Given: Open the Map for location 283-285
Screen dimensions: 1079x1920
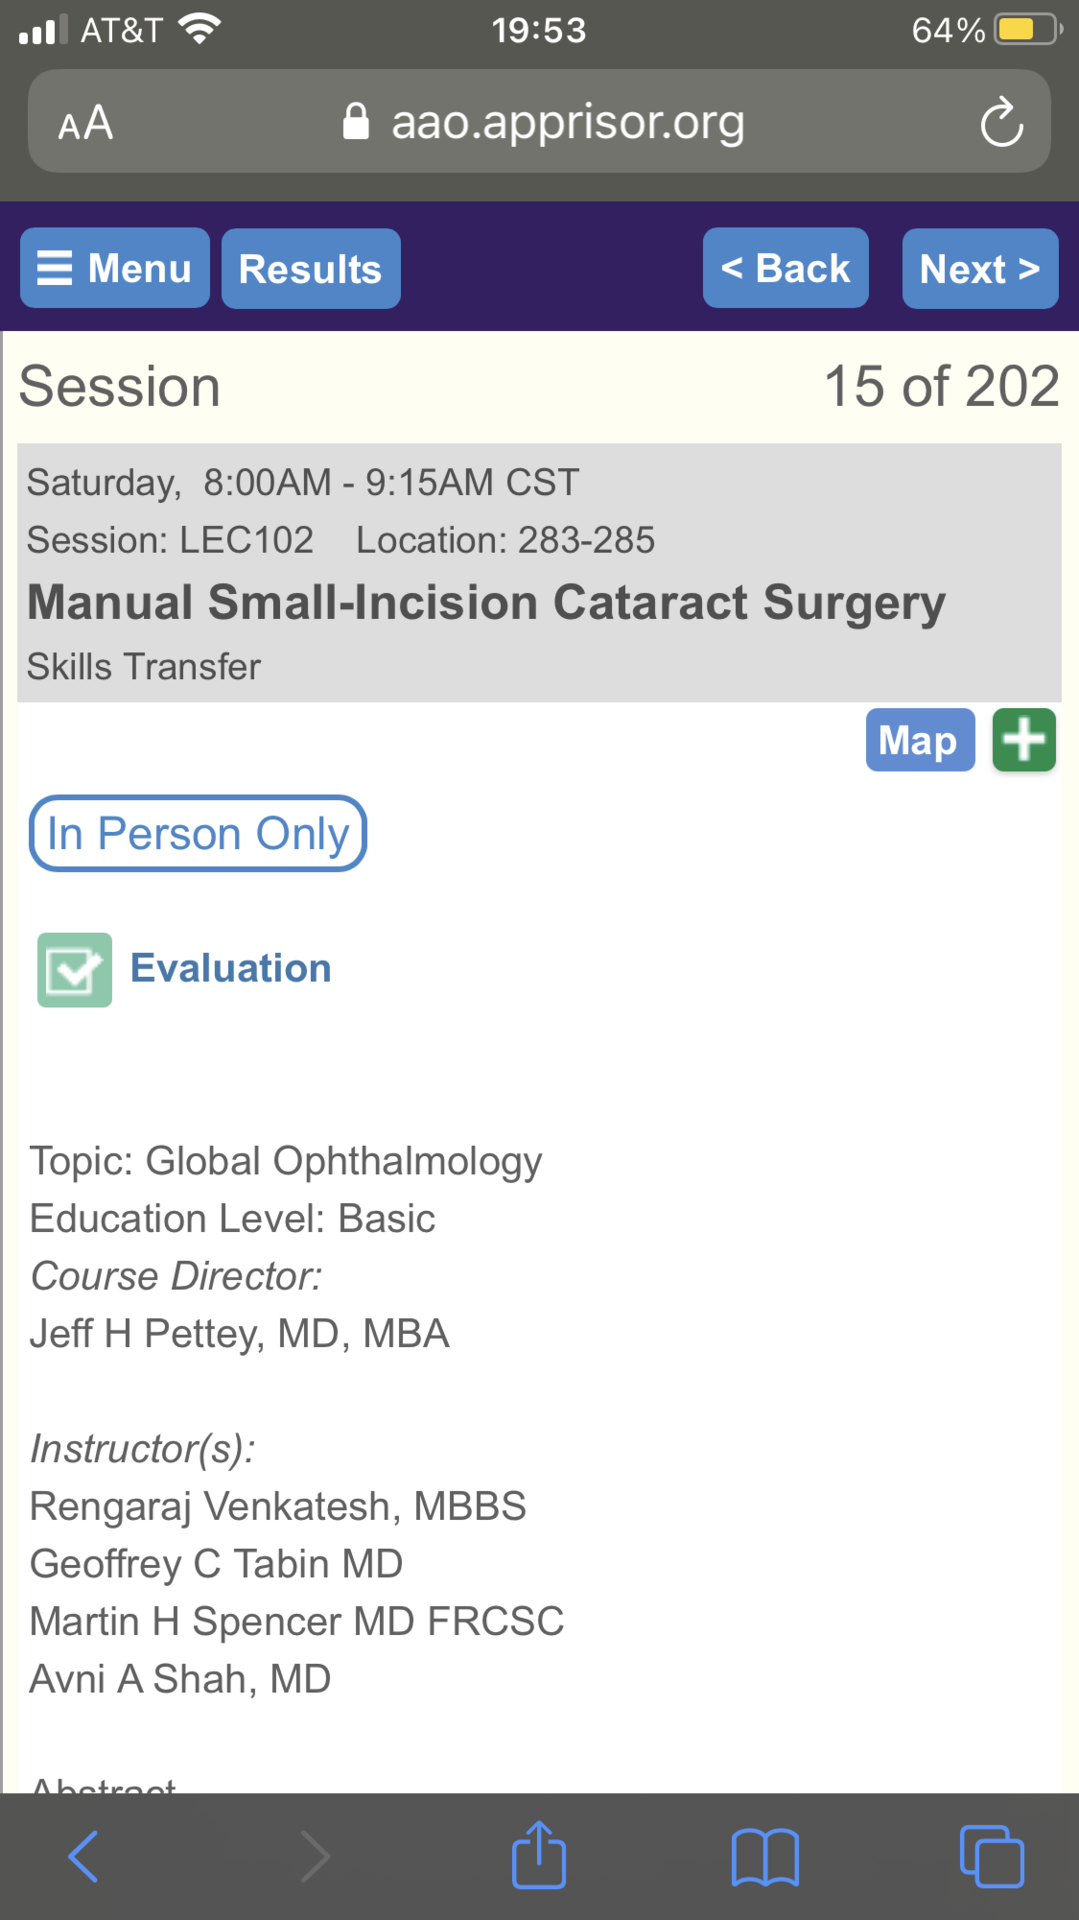Looking at the screenshot, I should [x=920, y=740].
